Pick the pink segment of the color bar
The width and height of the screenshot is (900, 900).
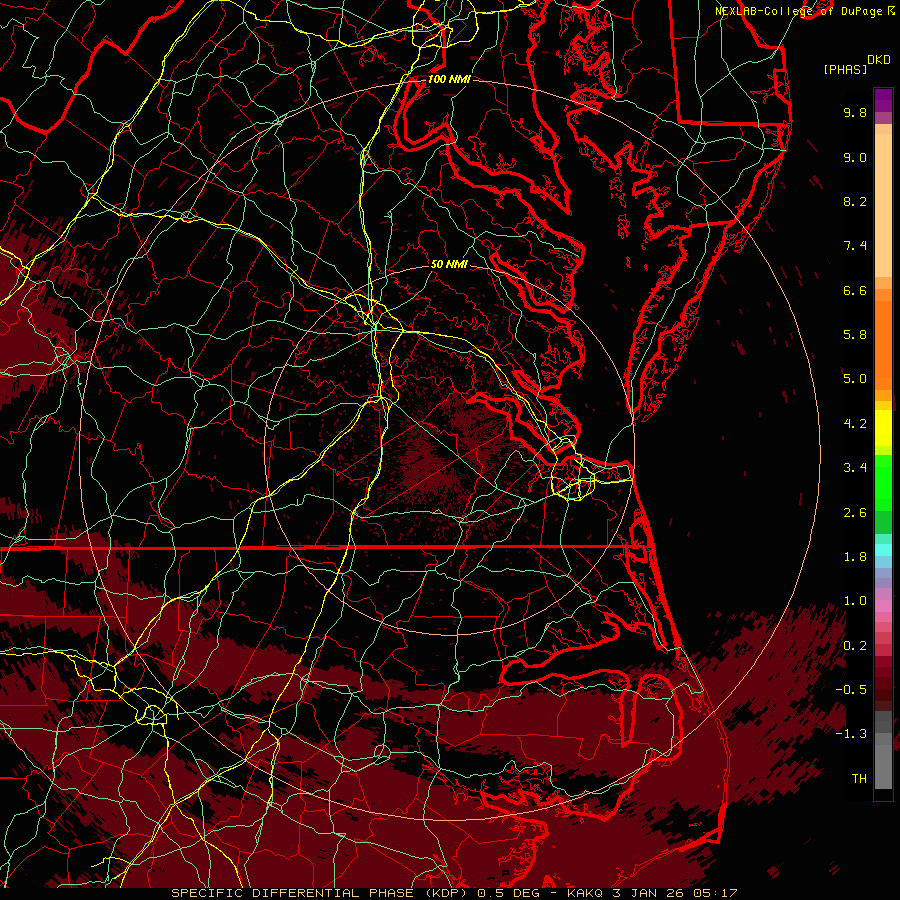(x=883, y=606)
